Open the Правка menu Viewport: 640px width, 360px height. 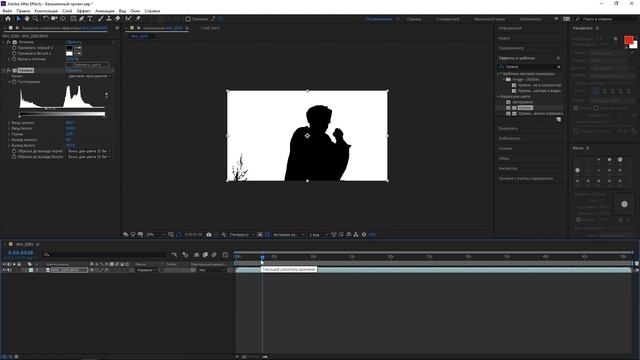(23, 11)
